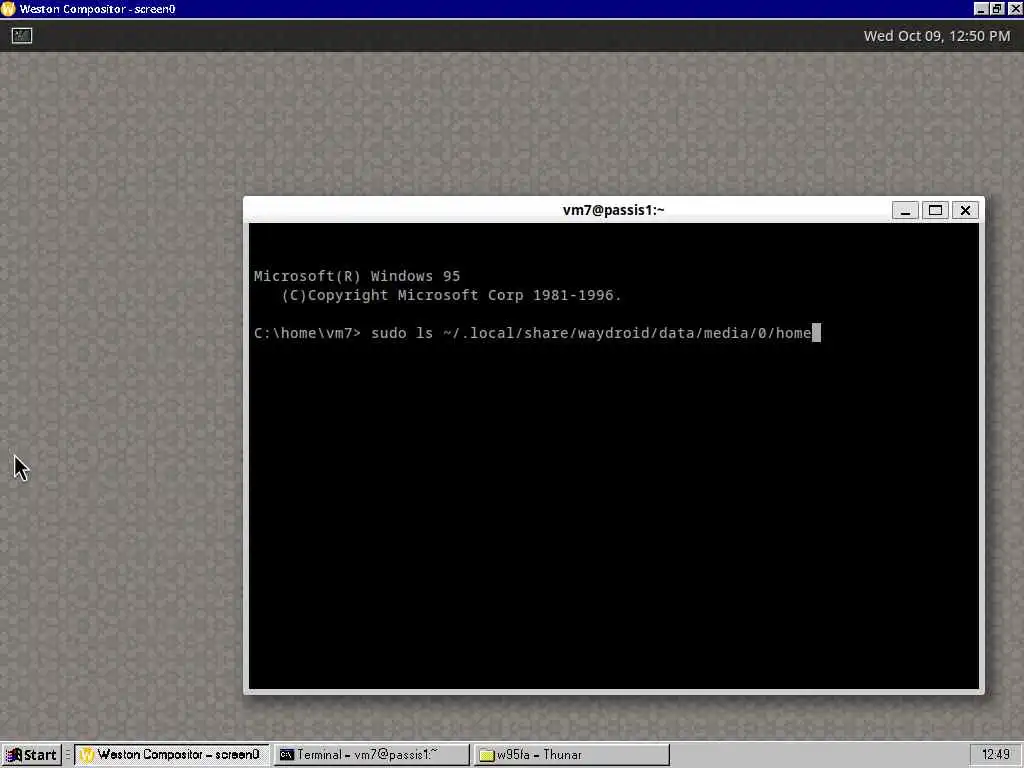
Task: Click the vm7@passis1:~ window title bar
Action: click(613, 210)
